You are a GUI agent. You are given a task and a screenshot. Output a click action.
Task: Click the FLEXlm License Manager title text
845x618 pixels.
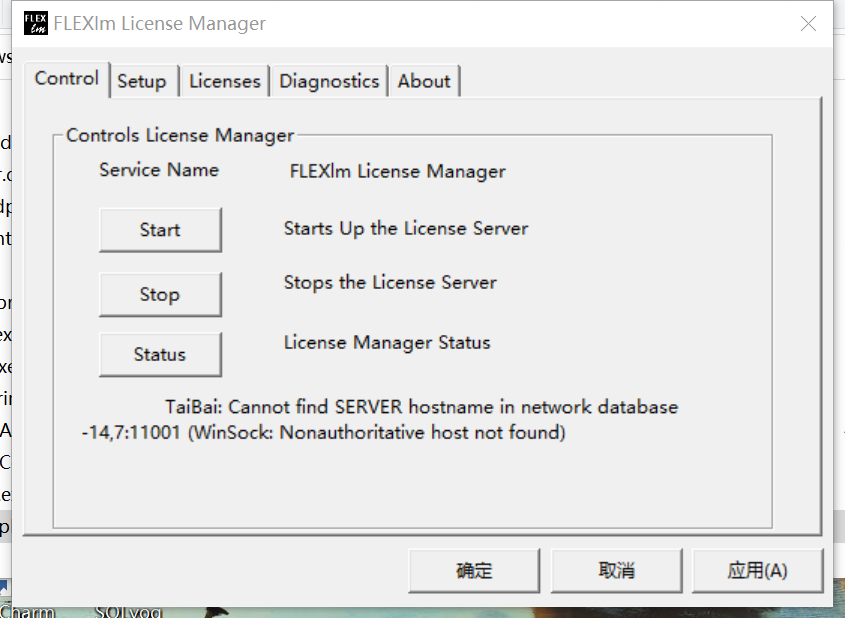160,23
